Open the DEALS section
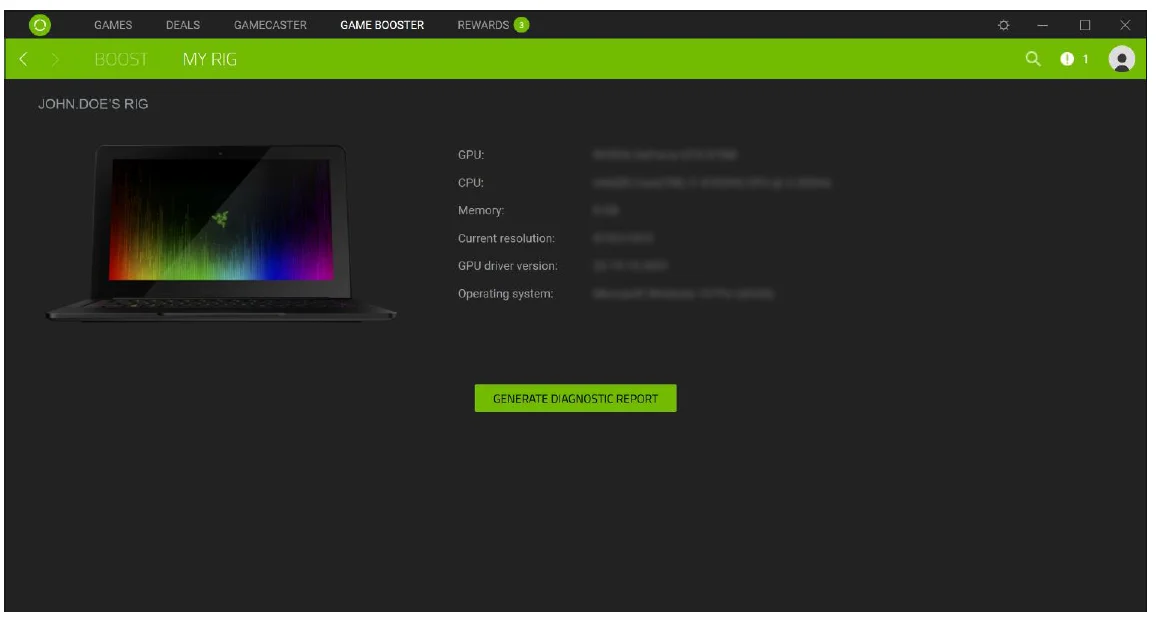Screen dimensions: 1161x622 tap(184, 27)
